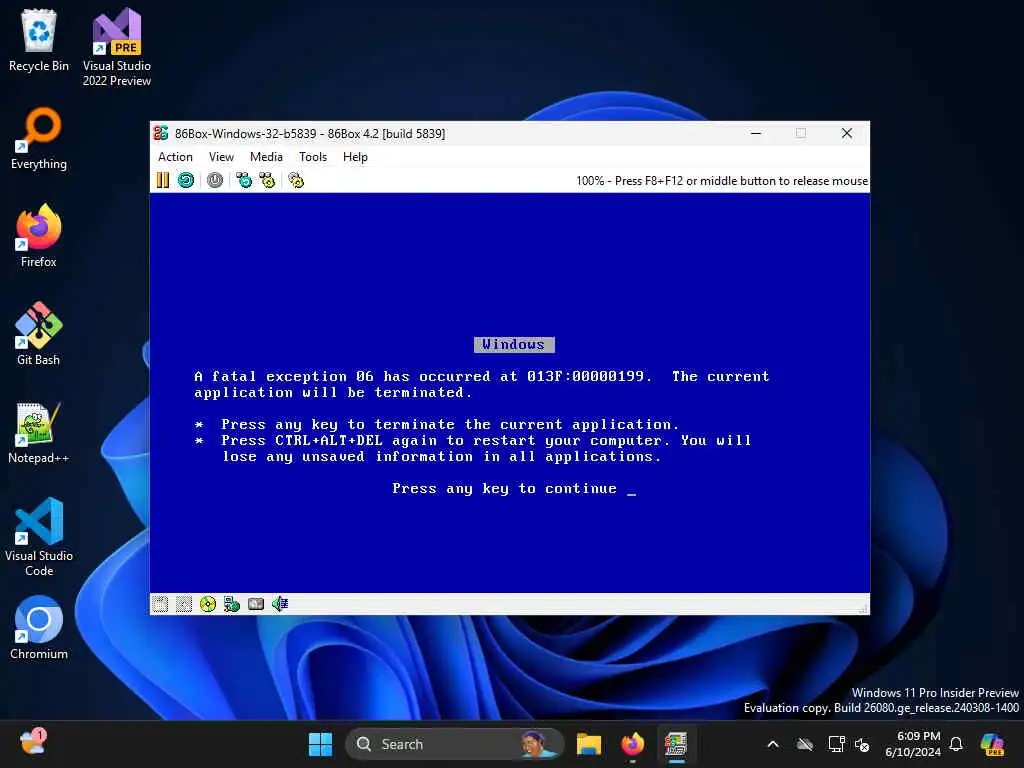Open the Media menu
Screen dimensions: 1024x768
(266, 157)
